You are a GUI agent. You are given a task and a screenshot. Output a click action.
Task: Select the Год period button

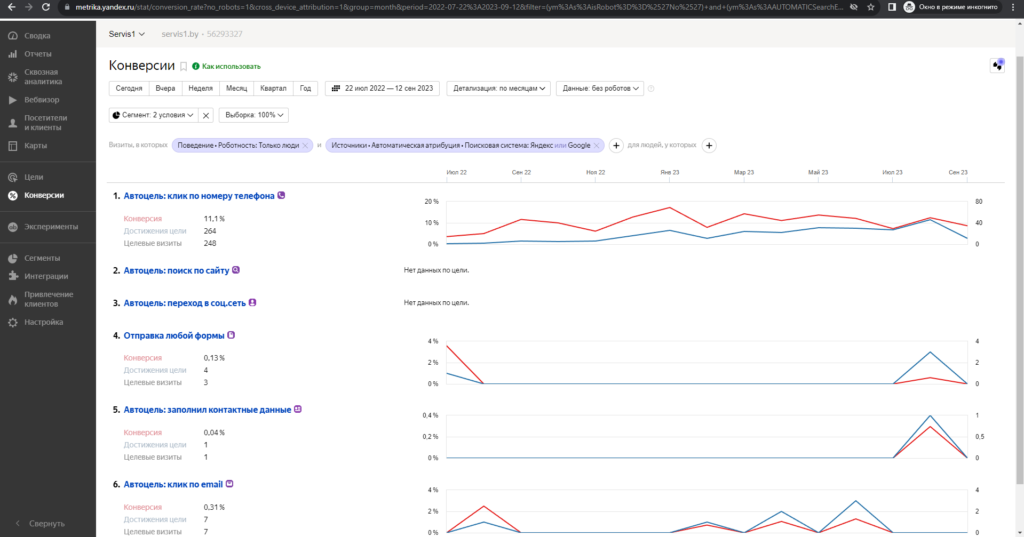306,88
